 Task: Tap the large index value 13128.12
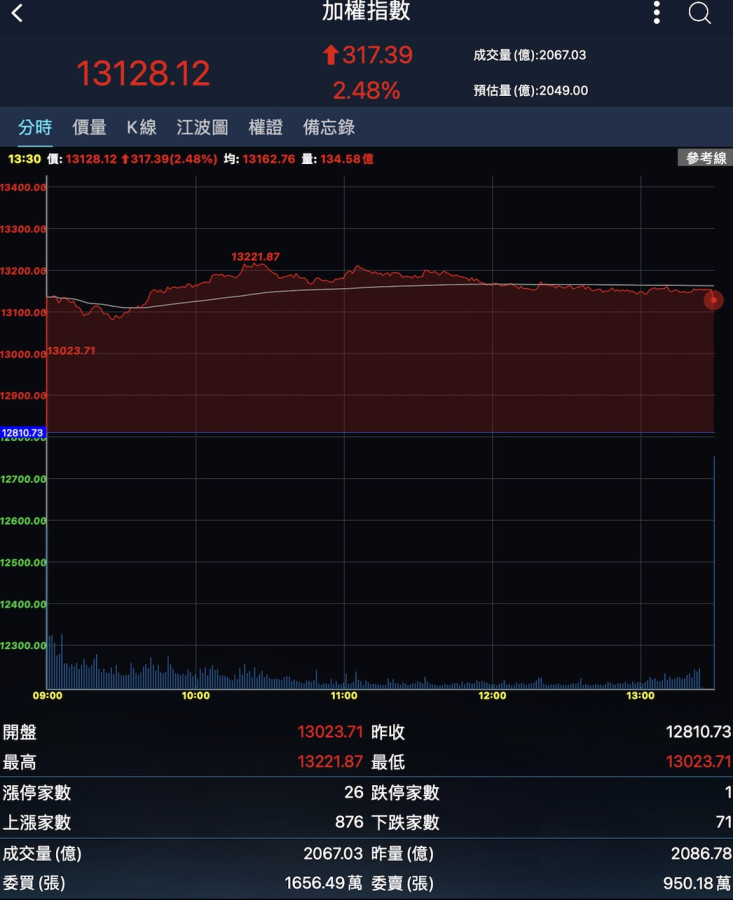click(x=143, y=73)
